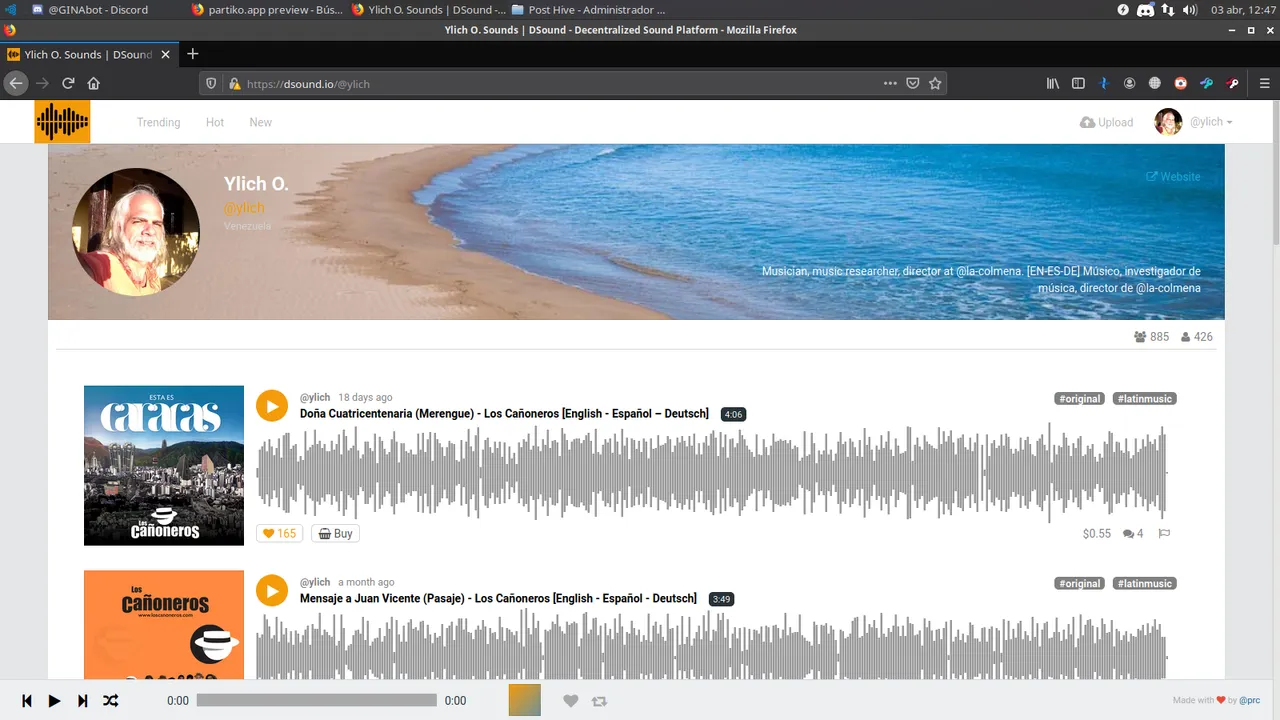Image resolution: width=1280 pixels, height=720 pixels.
Task: Toggle the reblog icon in the player
Action: click(x=599, y=701)
